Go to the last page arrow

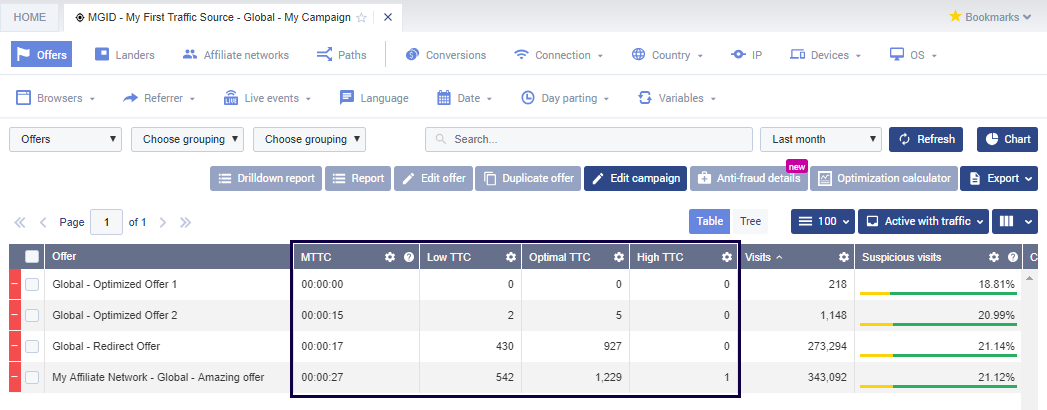[185, 222]
